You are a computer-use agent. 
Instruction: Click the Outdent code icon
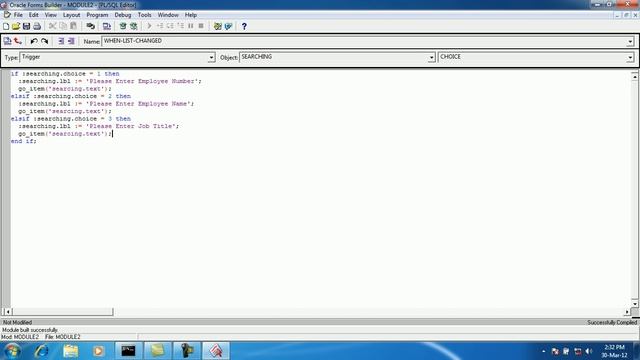click(71, 41)
